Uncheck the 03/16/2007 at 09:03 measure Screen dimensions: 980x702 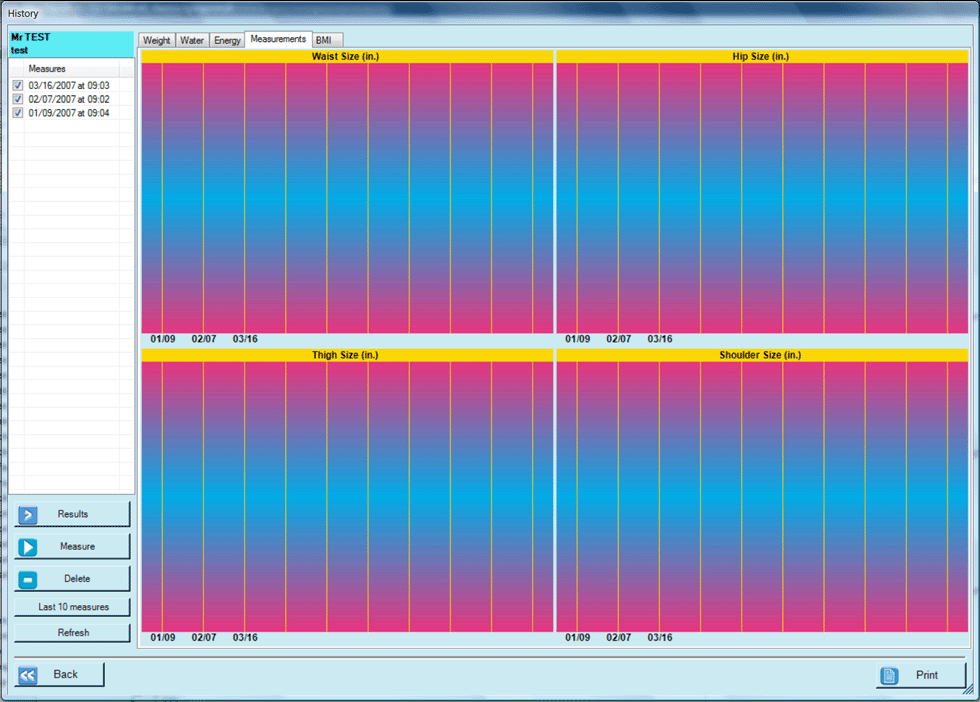[18, 86]
